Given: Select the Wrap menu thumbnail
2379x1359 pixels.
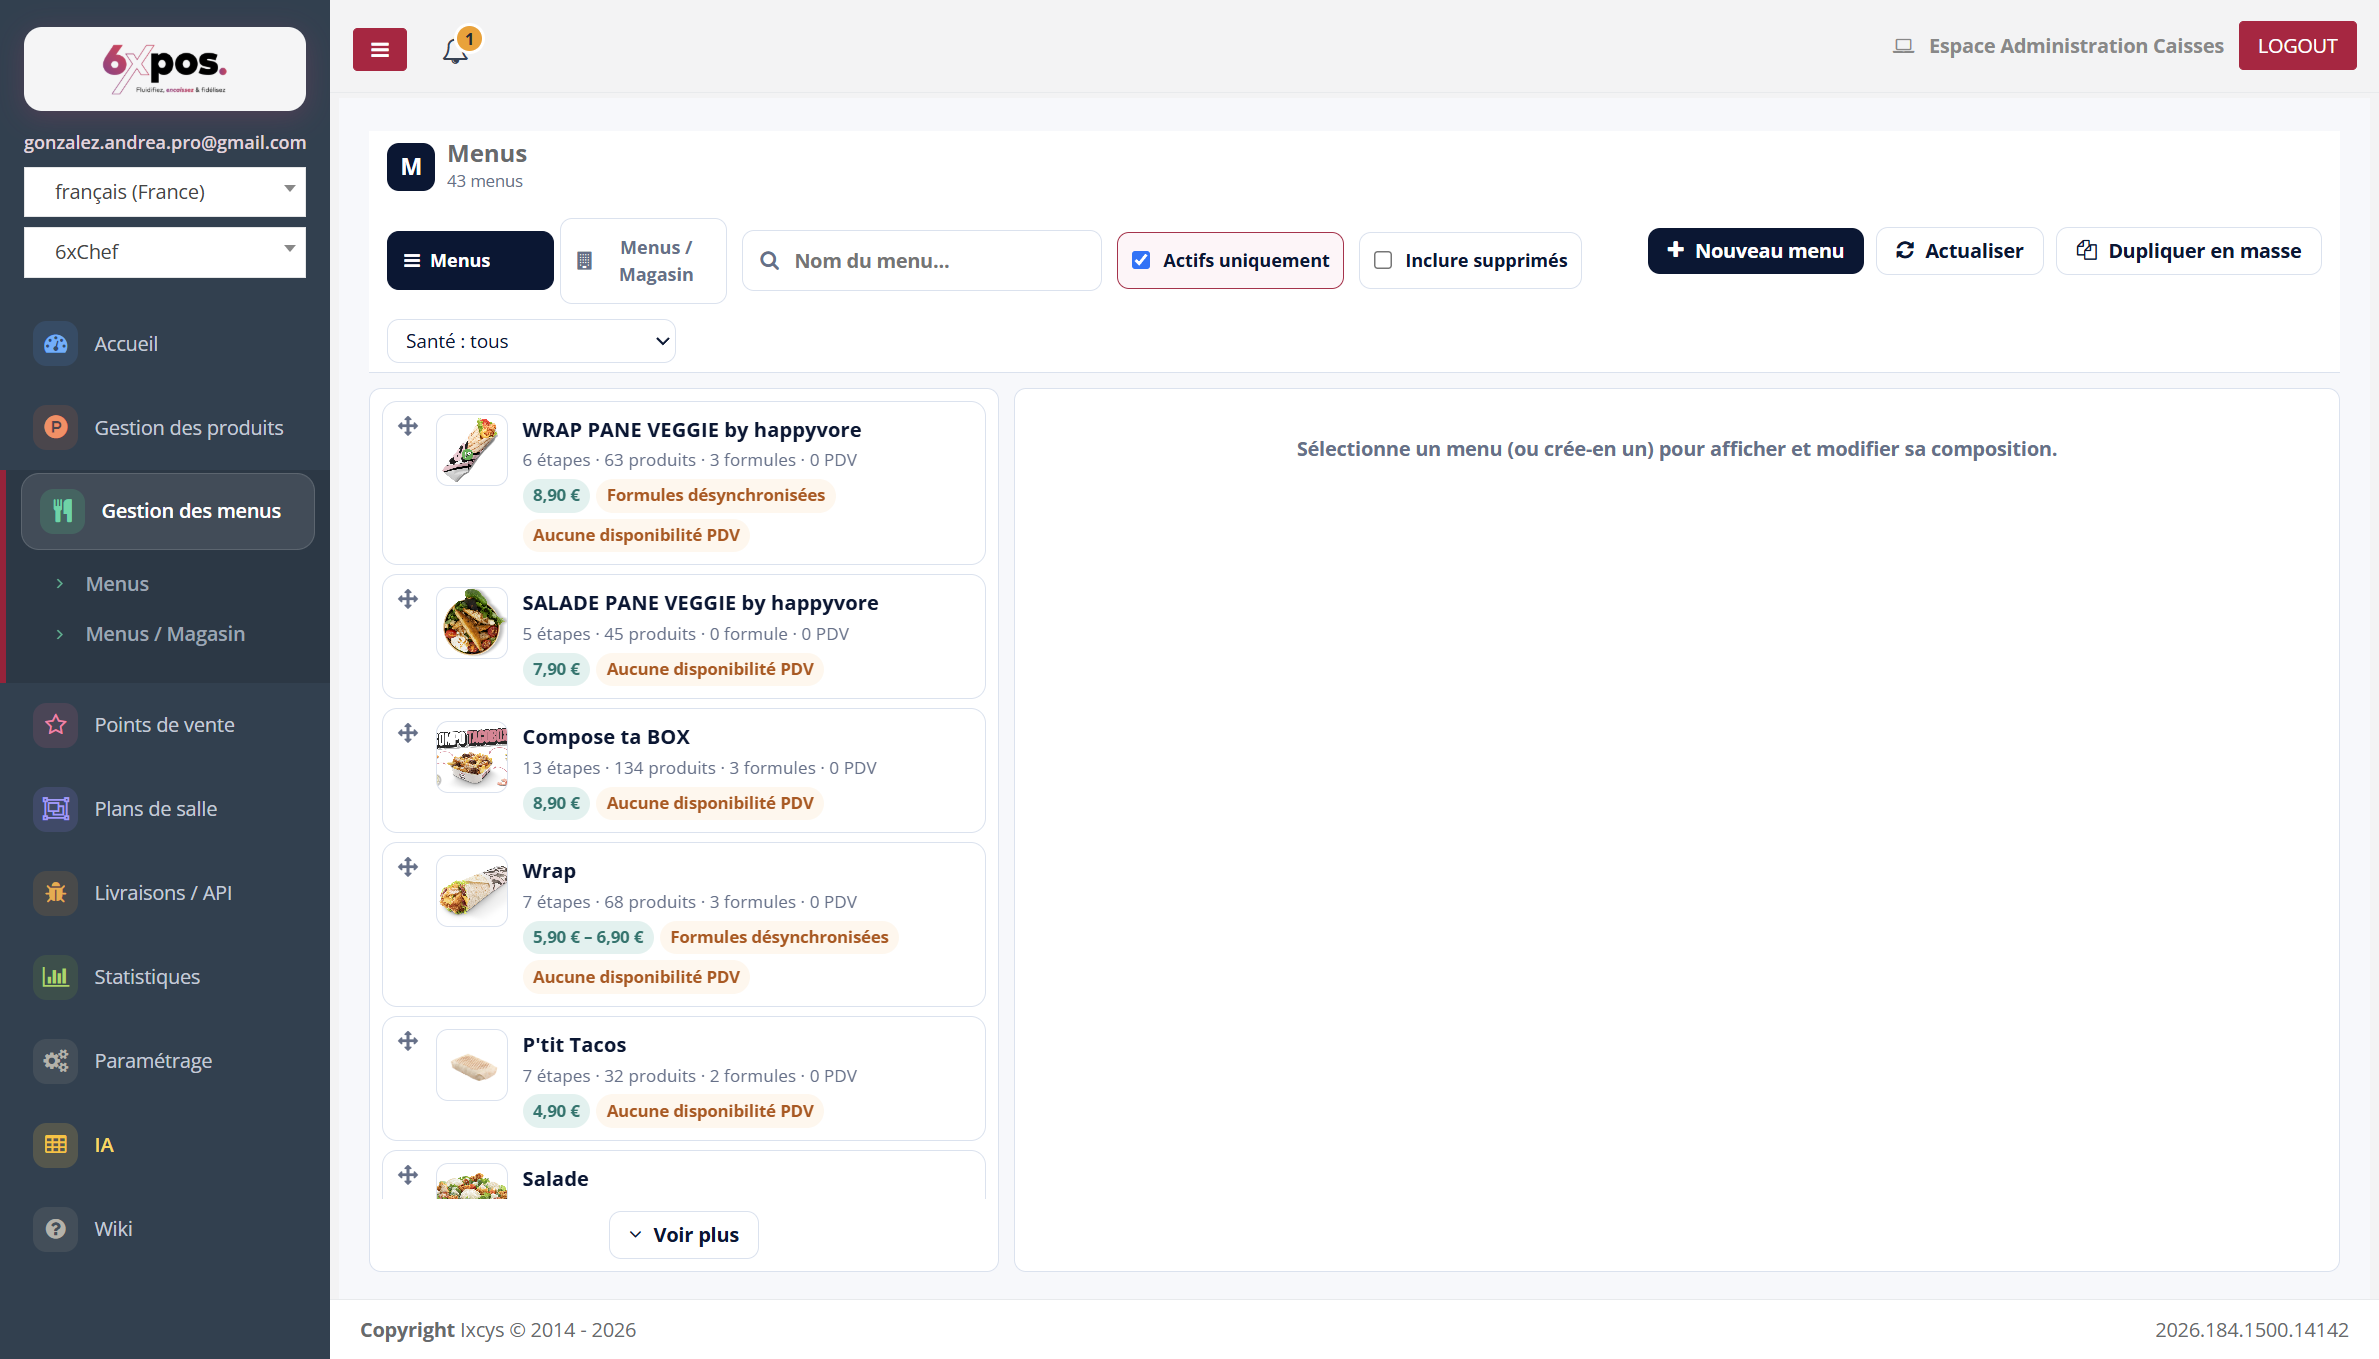Looking at the screenshot, I should [472, 891].
